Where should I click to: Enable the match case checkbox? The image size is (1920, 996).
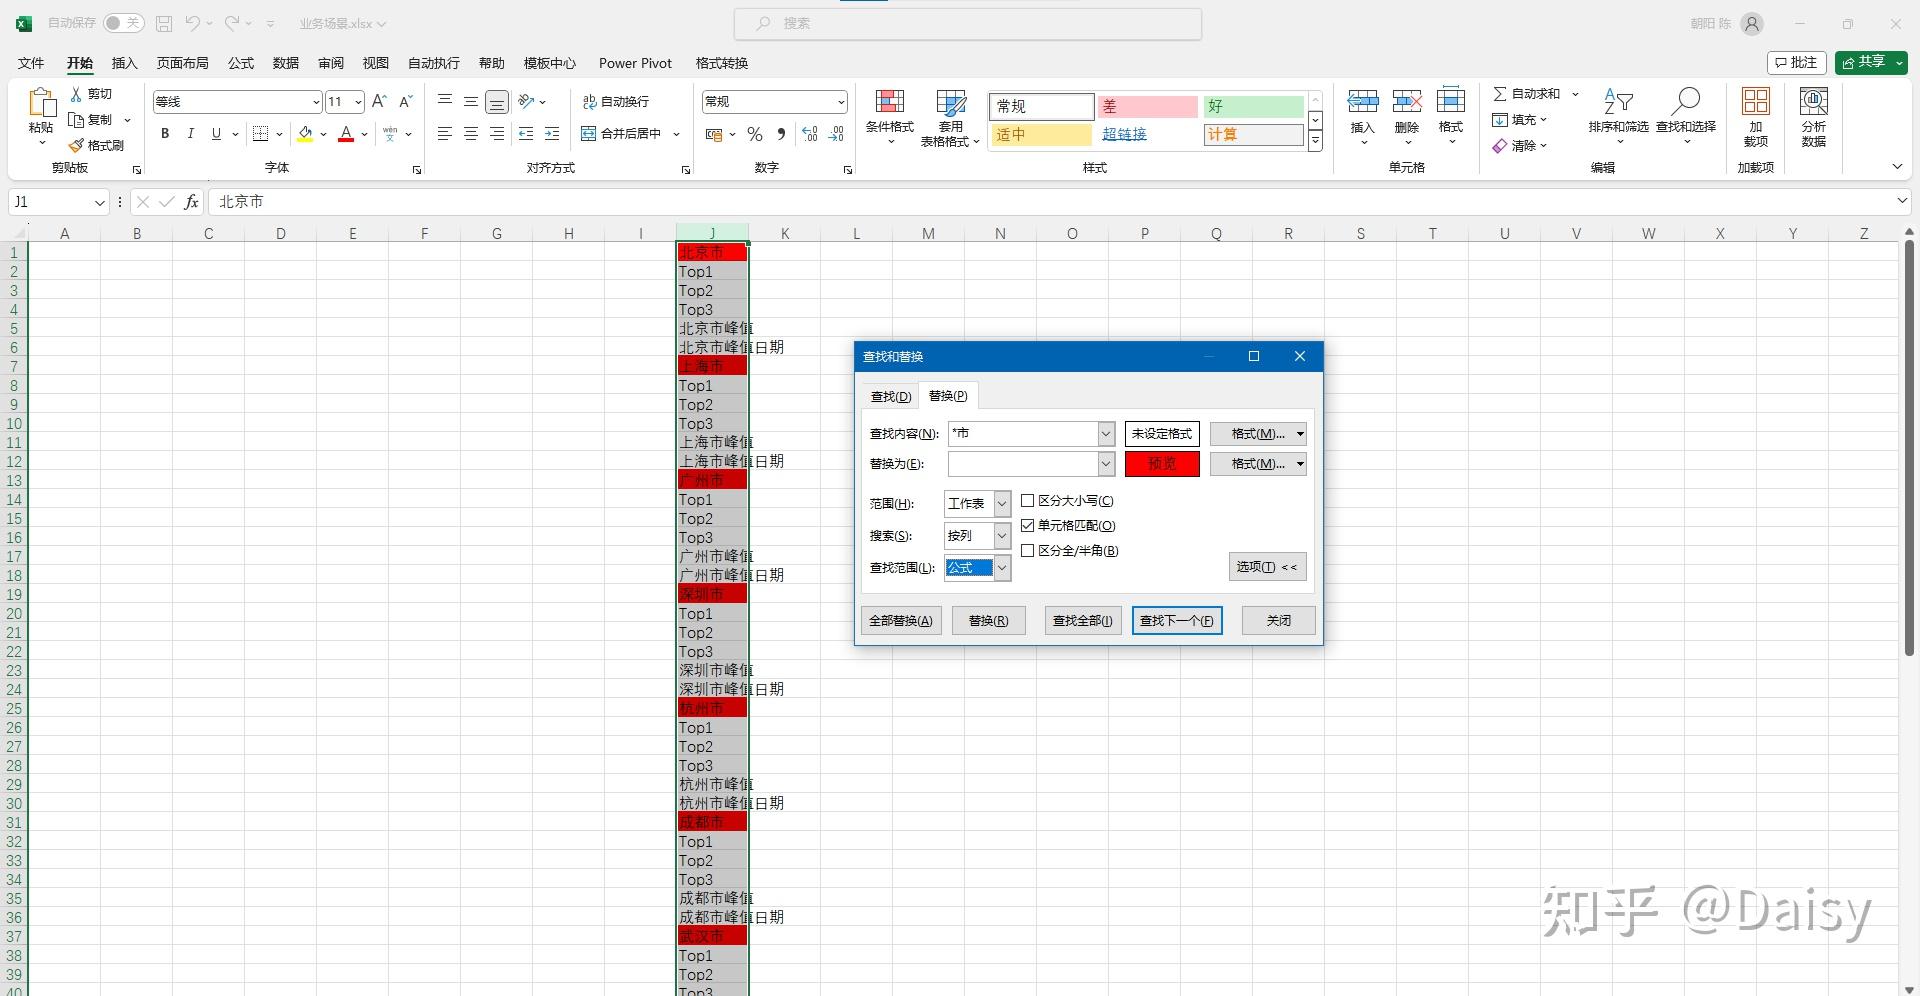coord(1027,501)
